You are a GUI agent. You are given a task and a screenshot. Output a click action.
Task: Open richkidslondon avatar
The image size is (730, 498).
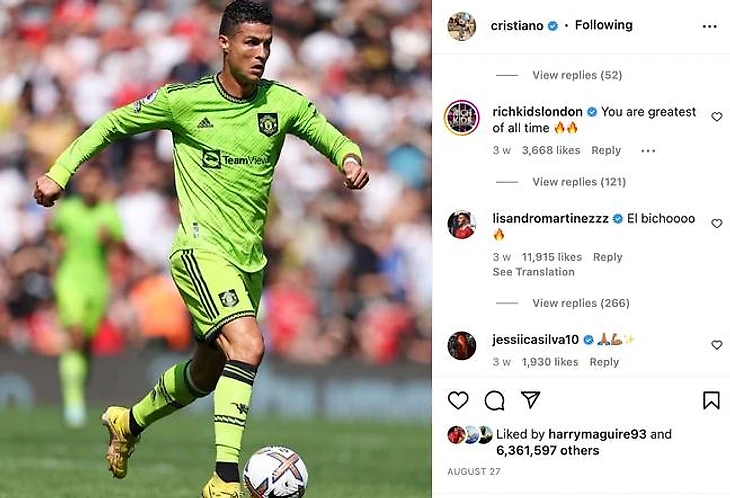tap(461, 117)
